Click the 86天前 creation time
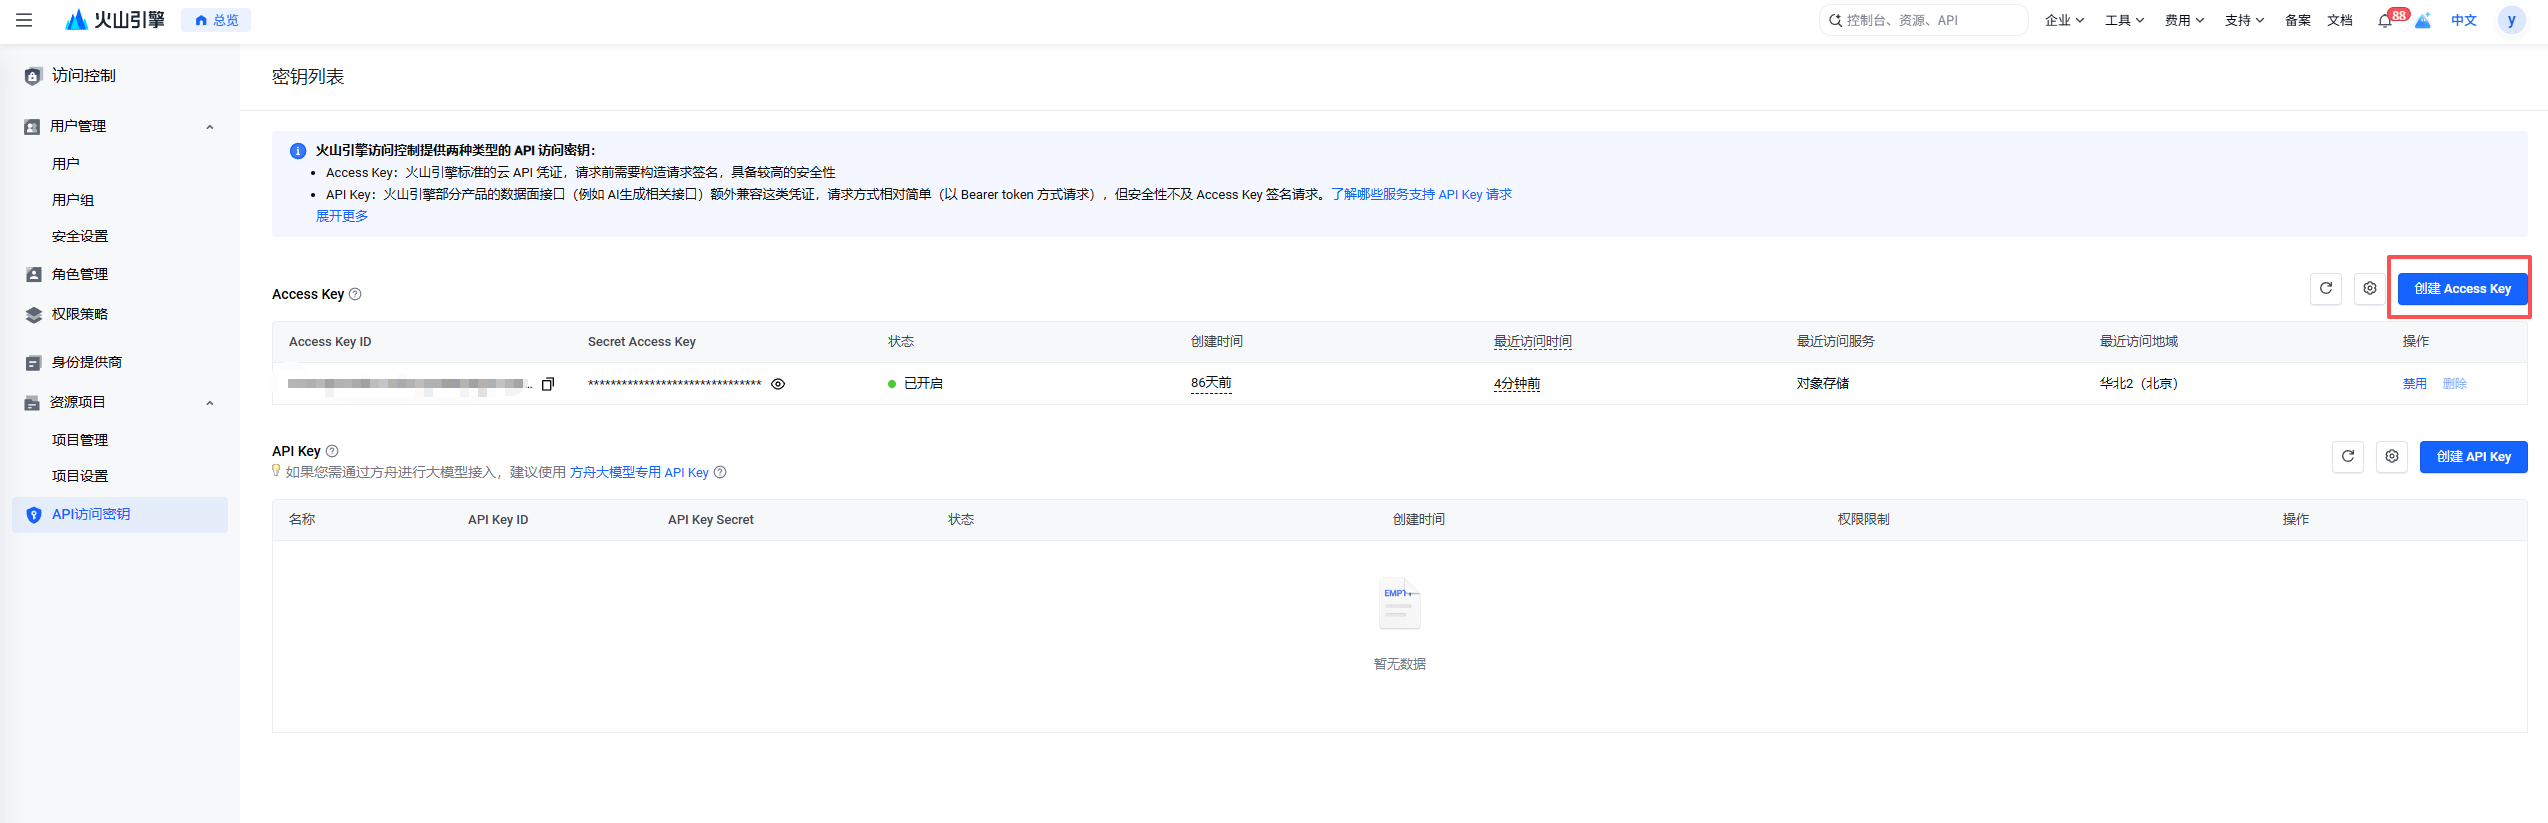The width and height of the screenshot is (2548, 823). pyautogui.click(x=1211, y=383)
